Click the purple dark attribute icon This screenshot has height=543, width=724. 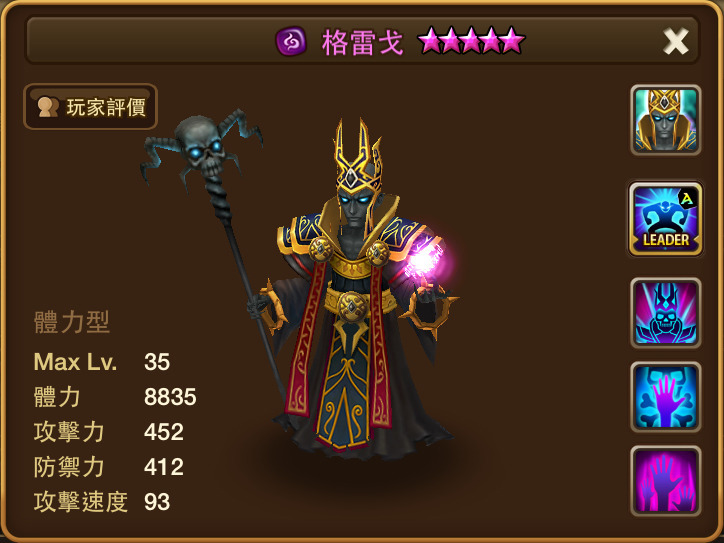(x=291, y=41)
